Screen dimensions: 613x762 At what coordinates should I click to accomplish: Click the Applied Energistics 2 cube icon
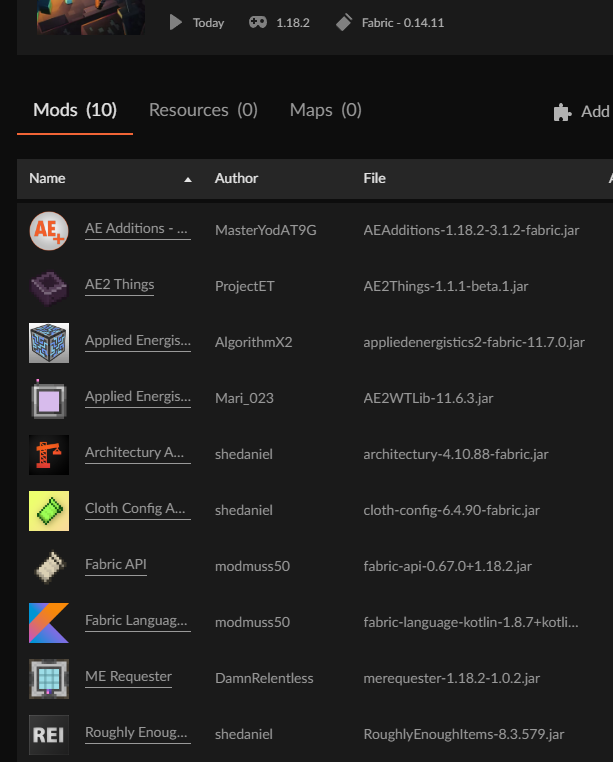pyautogui.click(x=49, y=343)
